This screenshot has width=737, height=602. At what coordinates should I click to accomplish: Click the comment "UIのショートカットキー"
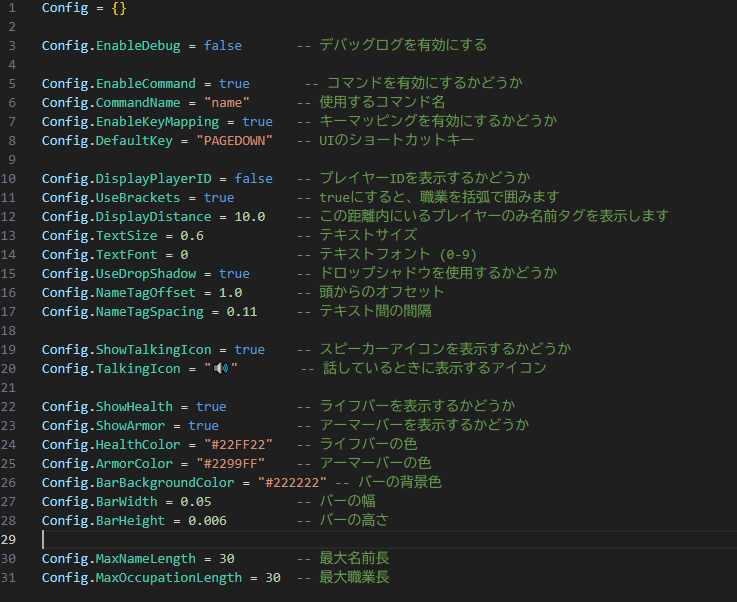[x=396, y=141]
